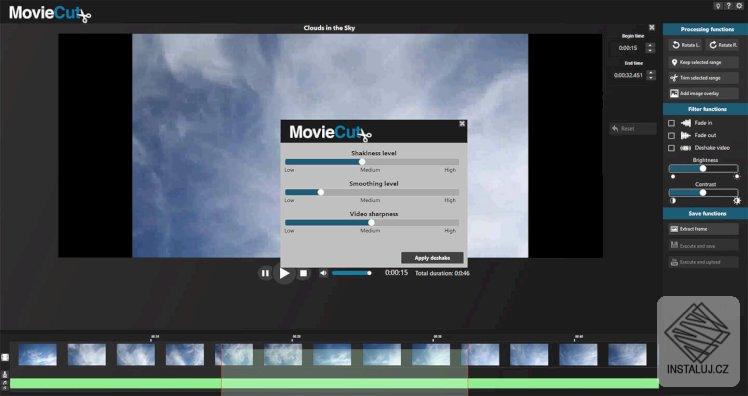Open settings via the gear icon

click(739, 6)
